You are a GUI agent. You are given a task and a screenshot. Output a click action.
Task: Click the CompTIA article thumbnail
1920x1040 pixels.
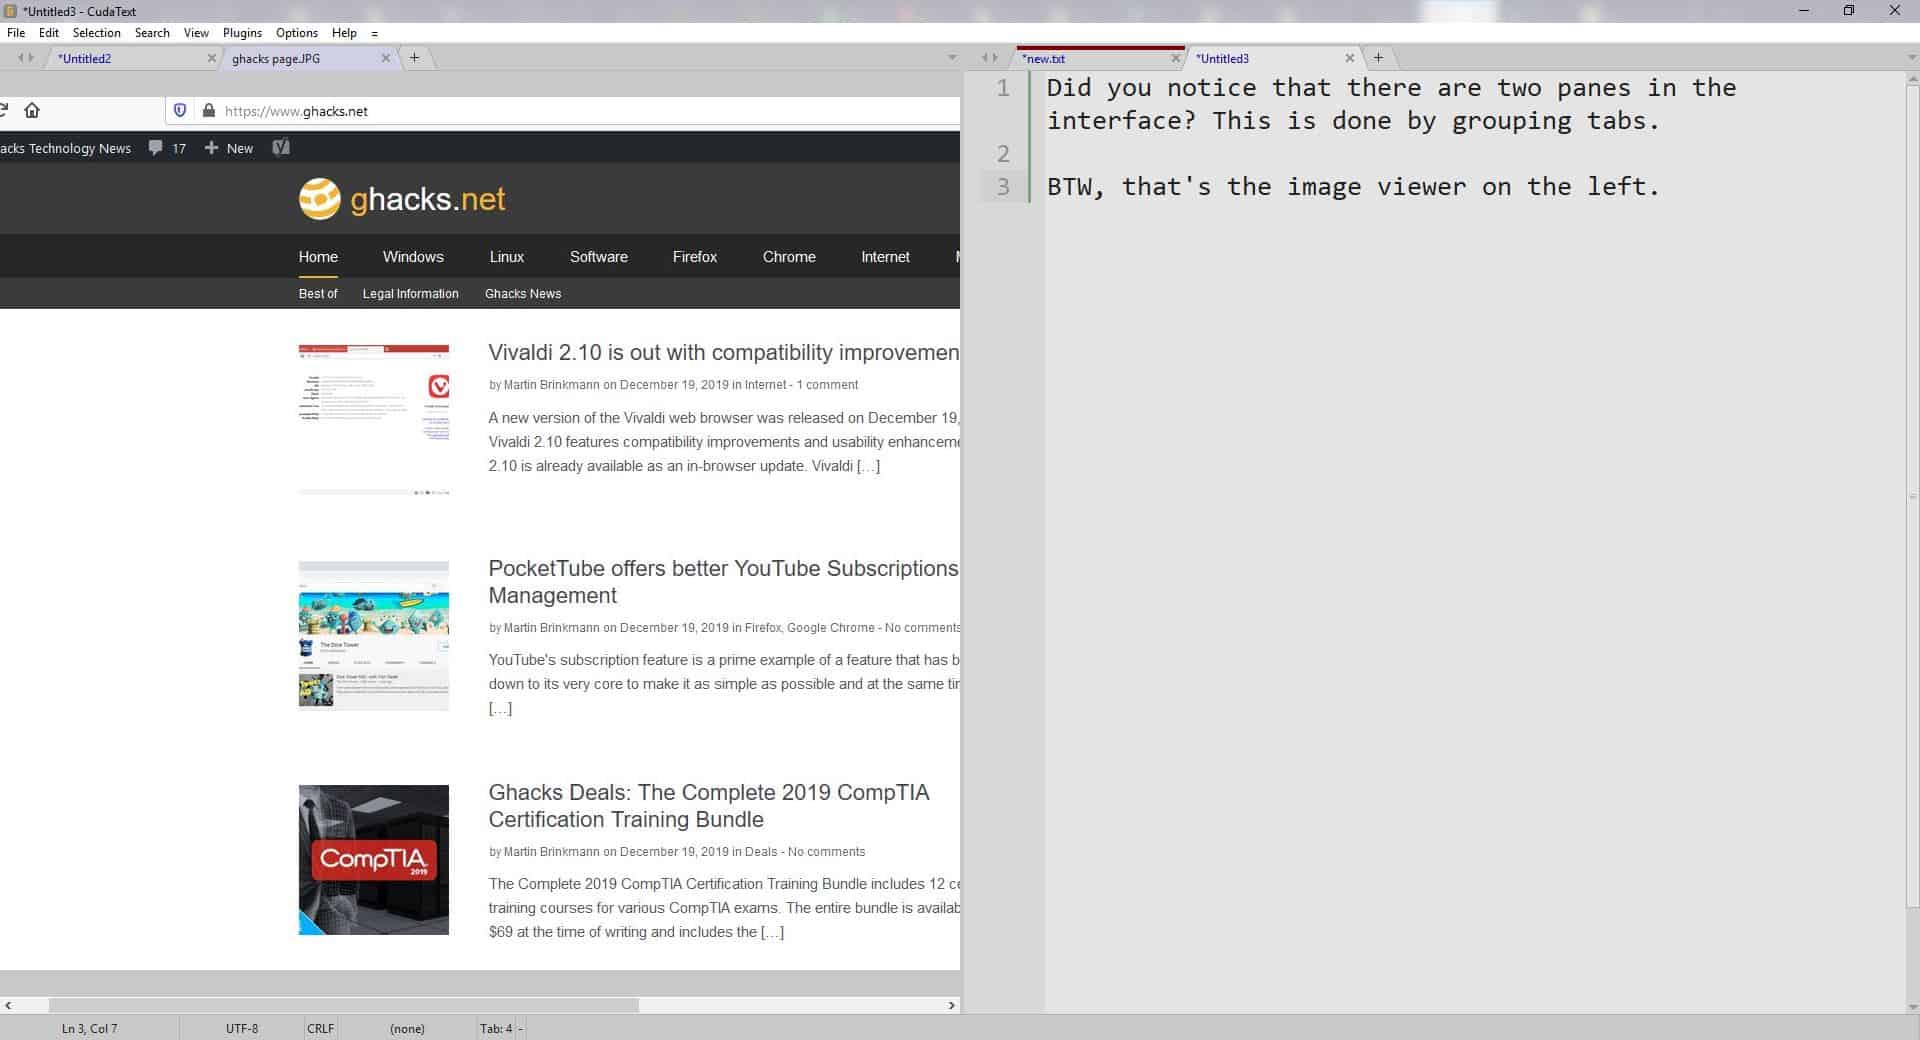pyautogui.click(x=374, y=860)
